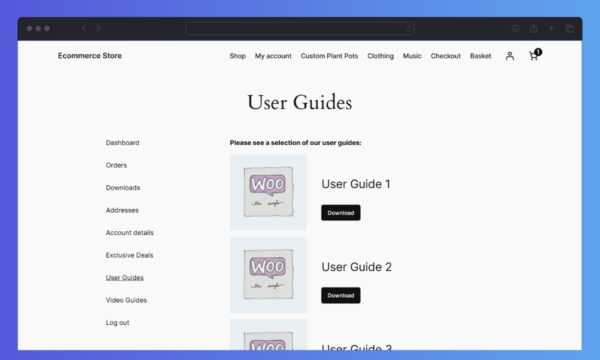Image resolution: width=600 pixels, height=360 pixels.
Task: Open the Shop menu item
Action: coord(238,56)
